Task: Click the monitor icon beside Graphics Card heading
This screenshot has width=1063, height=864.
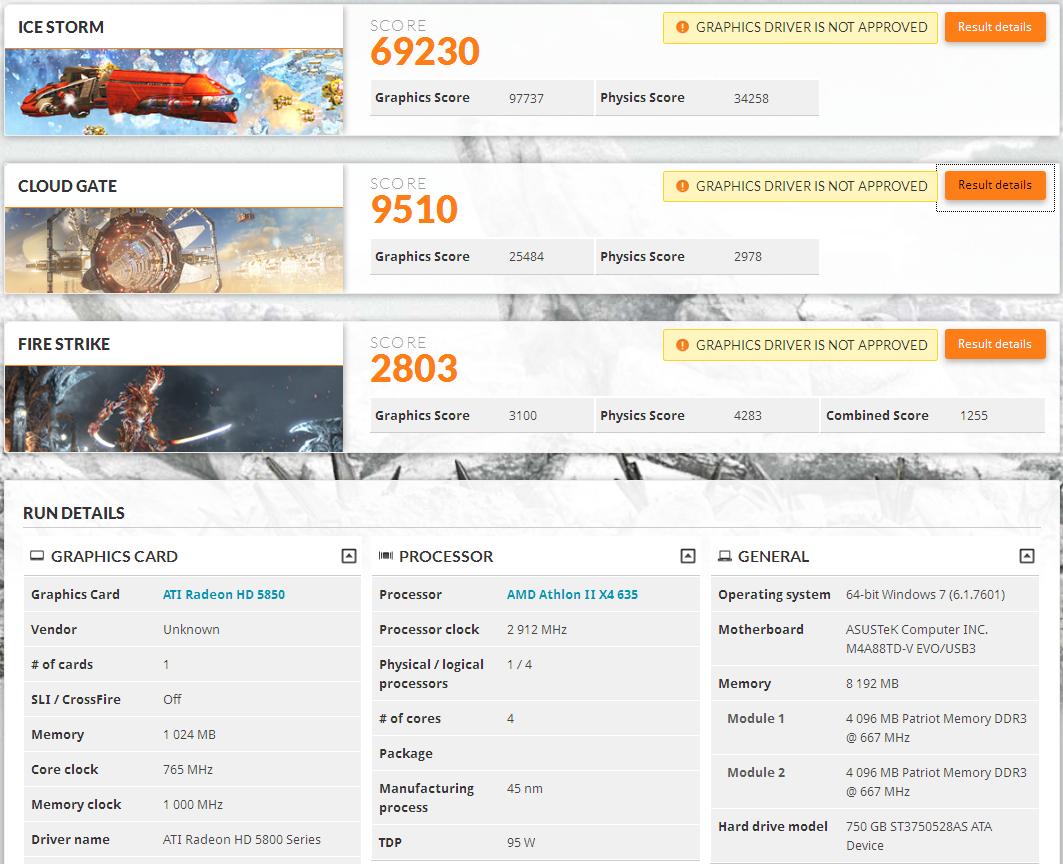Action: tap(37, 556)
